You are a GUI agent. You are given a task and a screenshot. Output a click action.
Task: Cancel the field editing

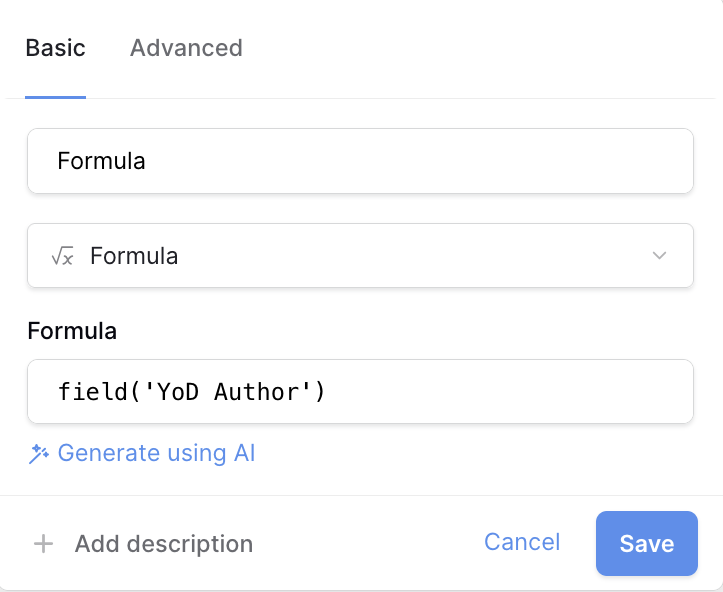[522, 542]
